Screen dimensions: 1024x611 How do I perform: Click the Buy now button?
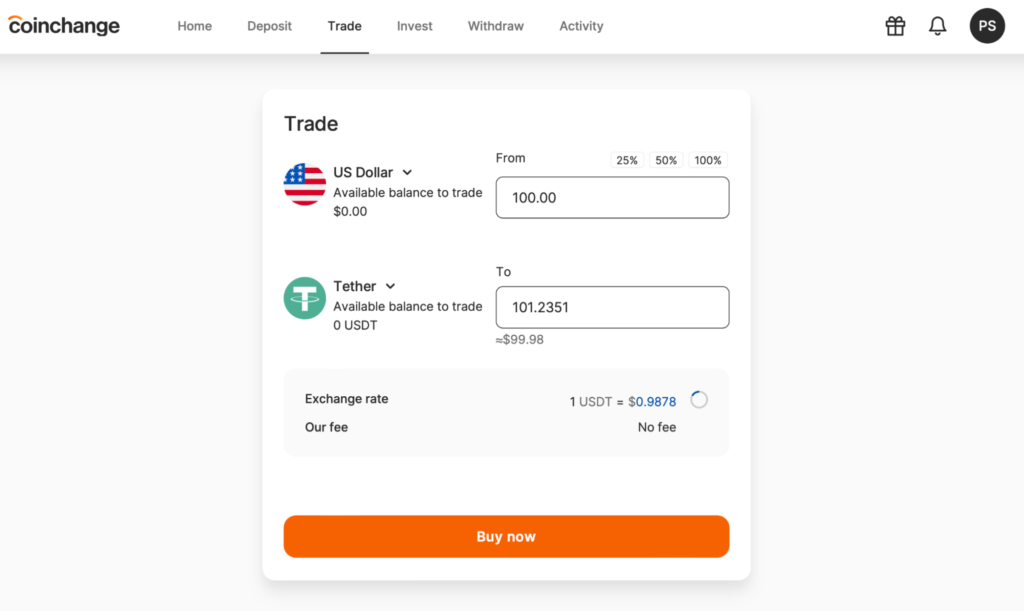505,536
